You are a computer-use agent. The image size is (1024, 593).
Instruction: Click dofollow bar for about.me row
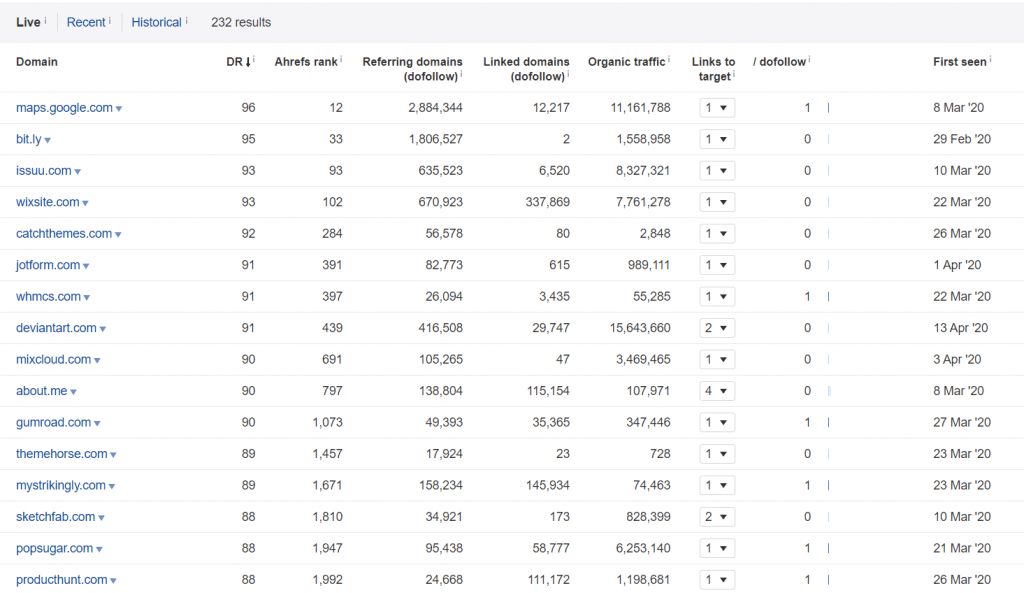click(x=829, y=391)
